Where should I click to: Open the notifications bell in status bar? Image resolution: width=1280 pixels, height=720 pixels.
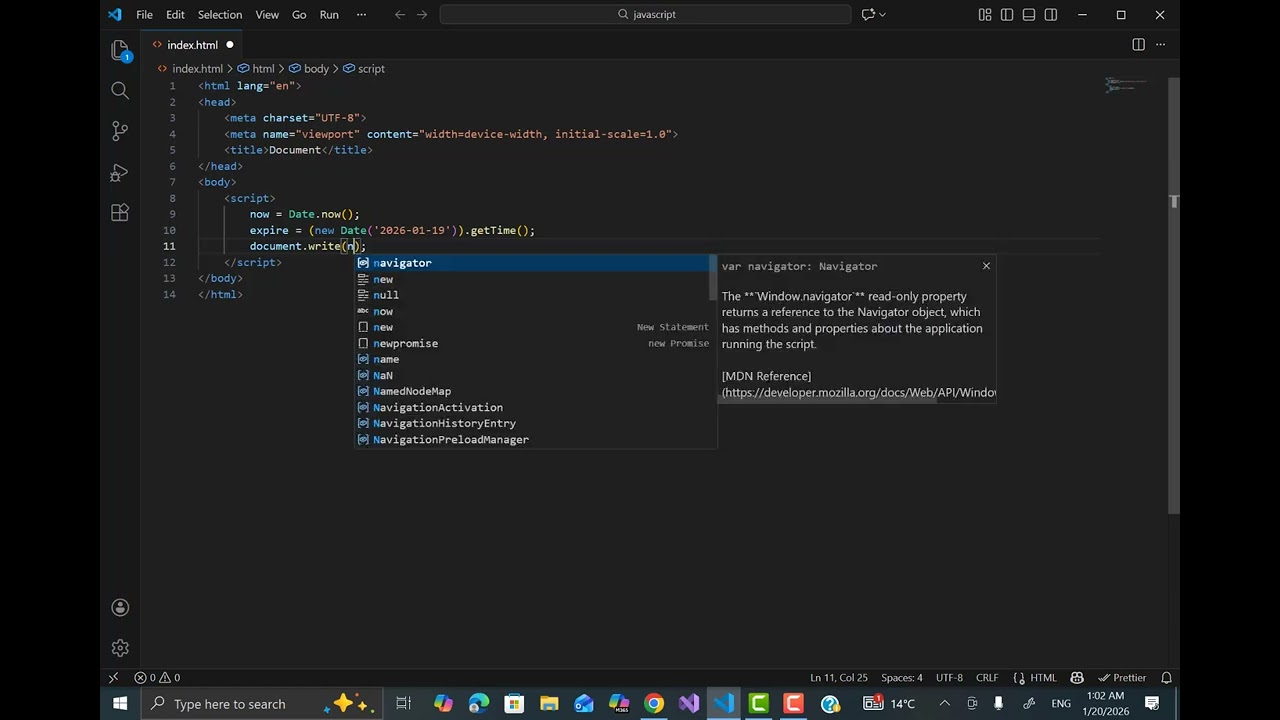(1166, 677)
